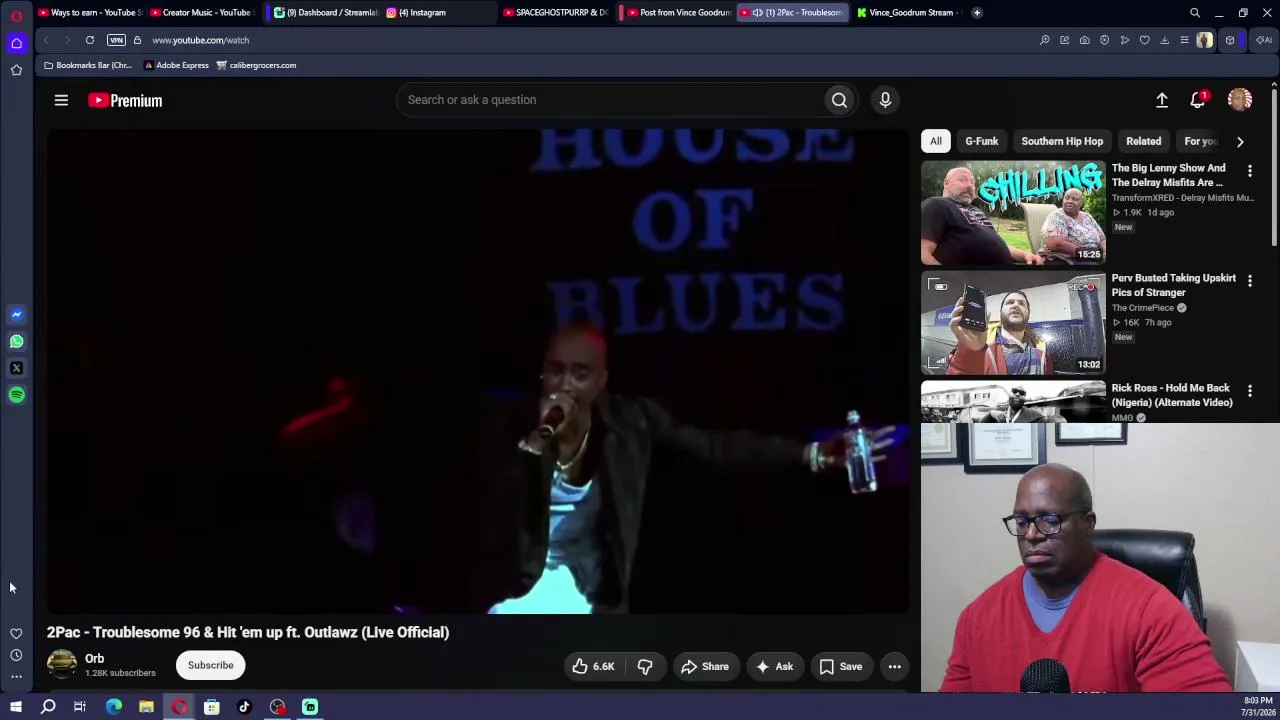
Task: Open TikTok from the taskbar
Action: [244, 707]
